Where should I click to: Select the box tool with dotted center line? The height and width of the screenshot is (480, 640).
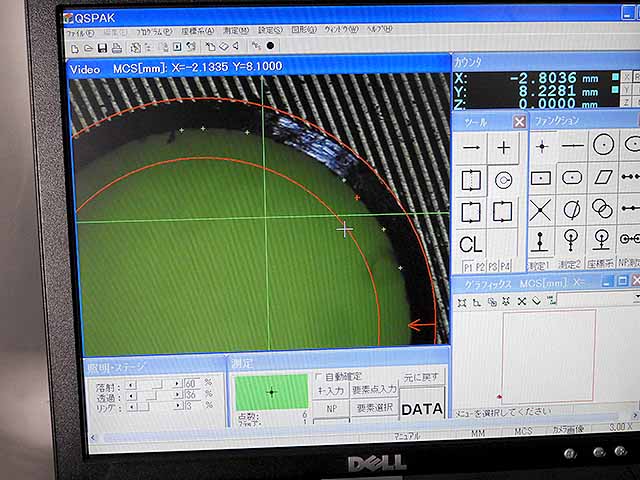point(471,180)
